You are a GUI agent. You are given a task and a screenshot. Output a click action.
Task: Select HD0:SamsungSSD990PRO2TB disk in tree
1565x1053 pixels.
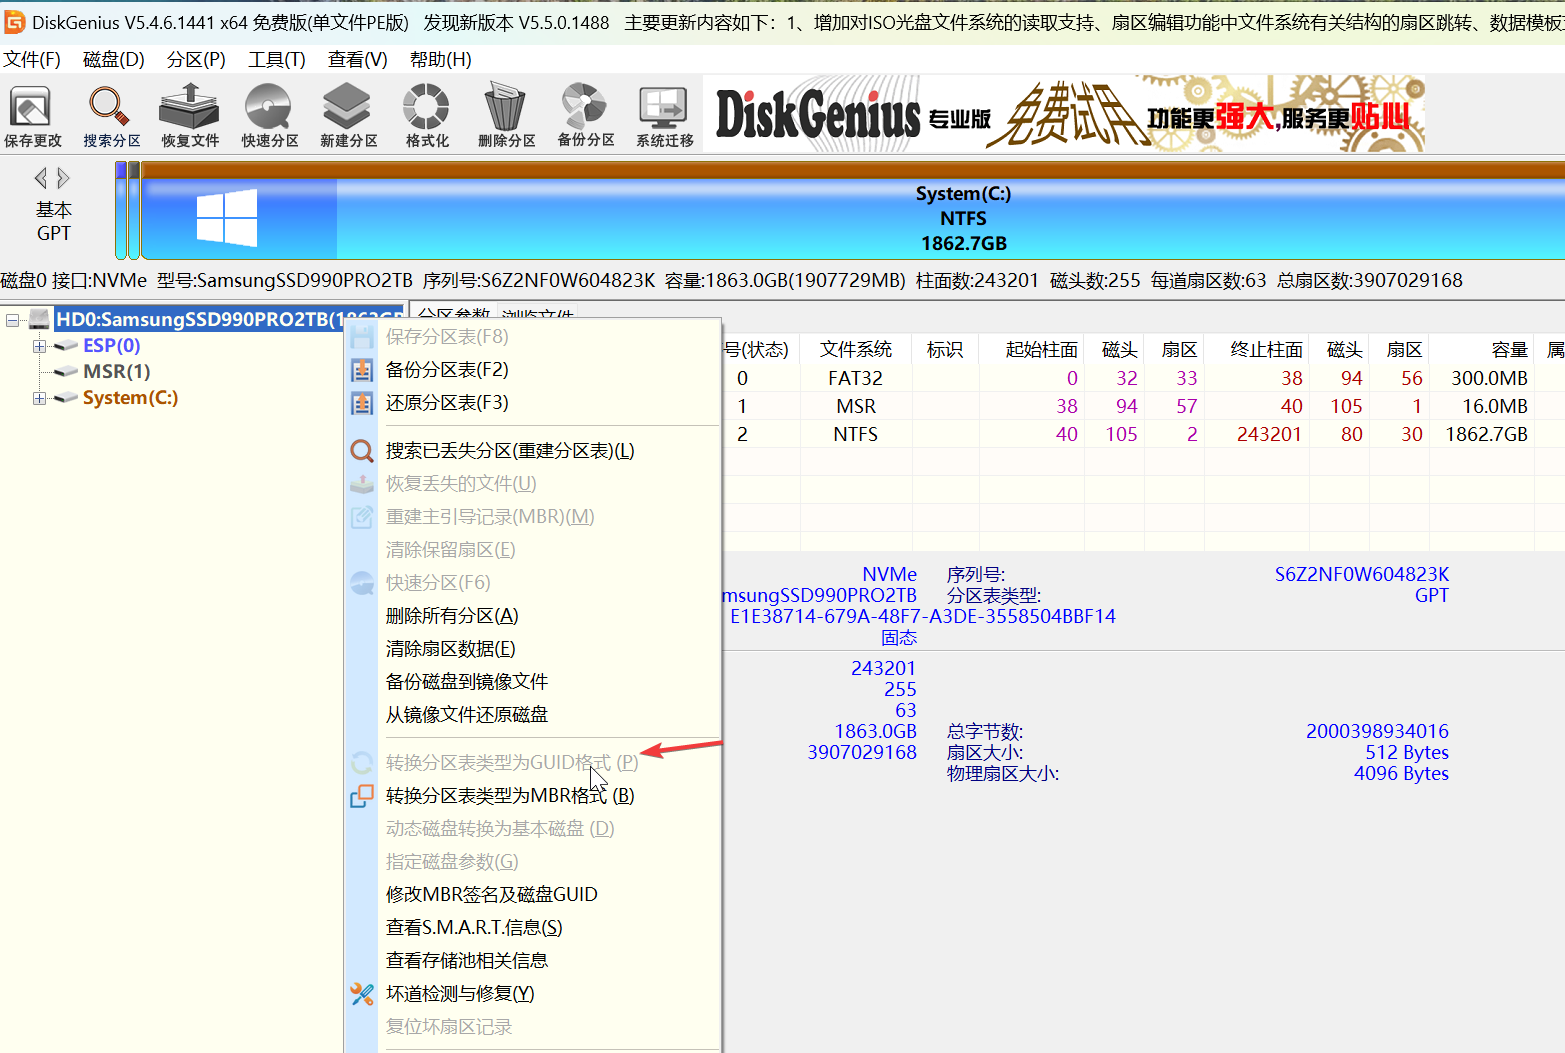click(x=229, y=320)
